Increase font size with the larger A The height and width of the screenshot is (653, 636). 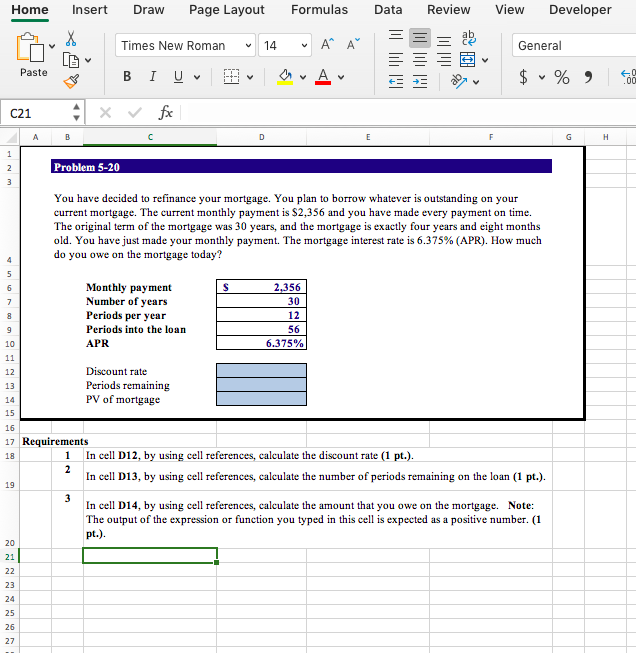click(x=327, y=44)
